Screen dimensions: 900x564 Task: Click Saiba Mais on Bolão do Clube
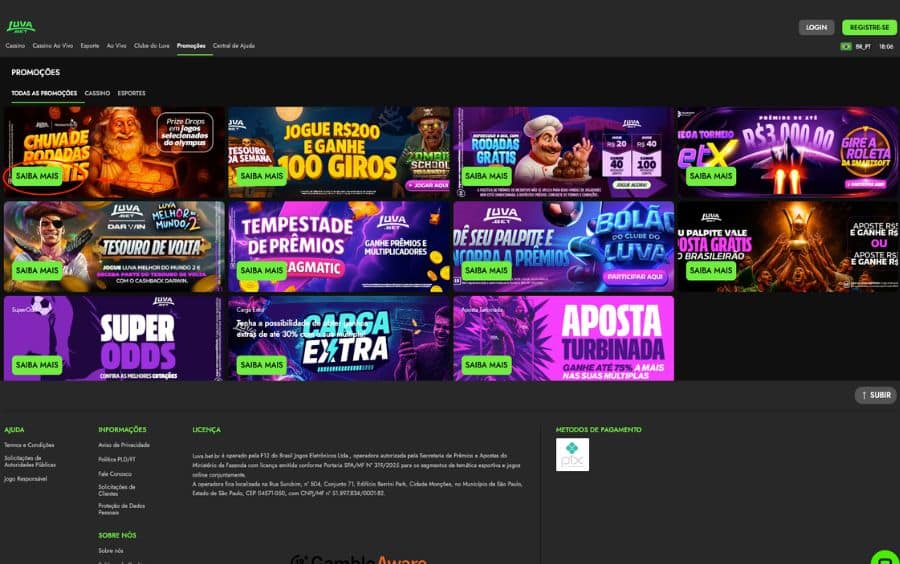point(486,270)
